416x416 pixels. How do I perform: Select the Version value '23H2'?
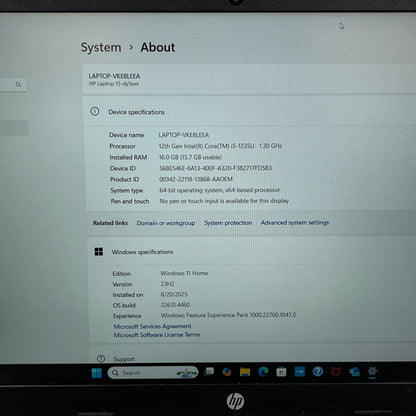[x=167, y=284]
